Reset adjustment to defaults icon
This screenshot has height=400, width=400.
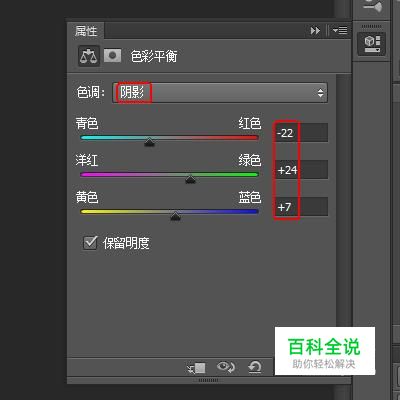pyautogui.click(x=255, y=367)
